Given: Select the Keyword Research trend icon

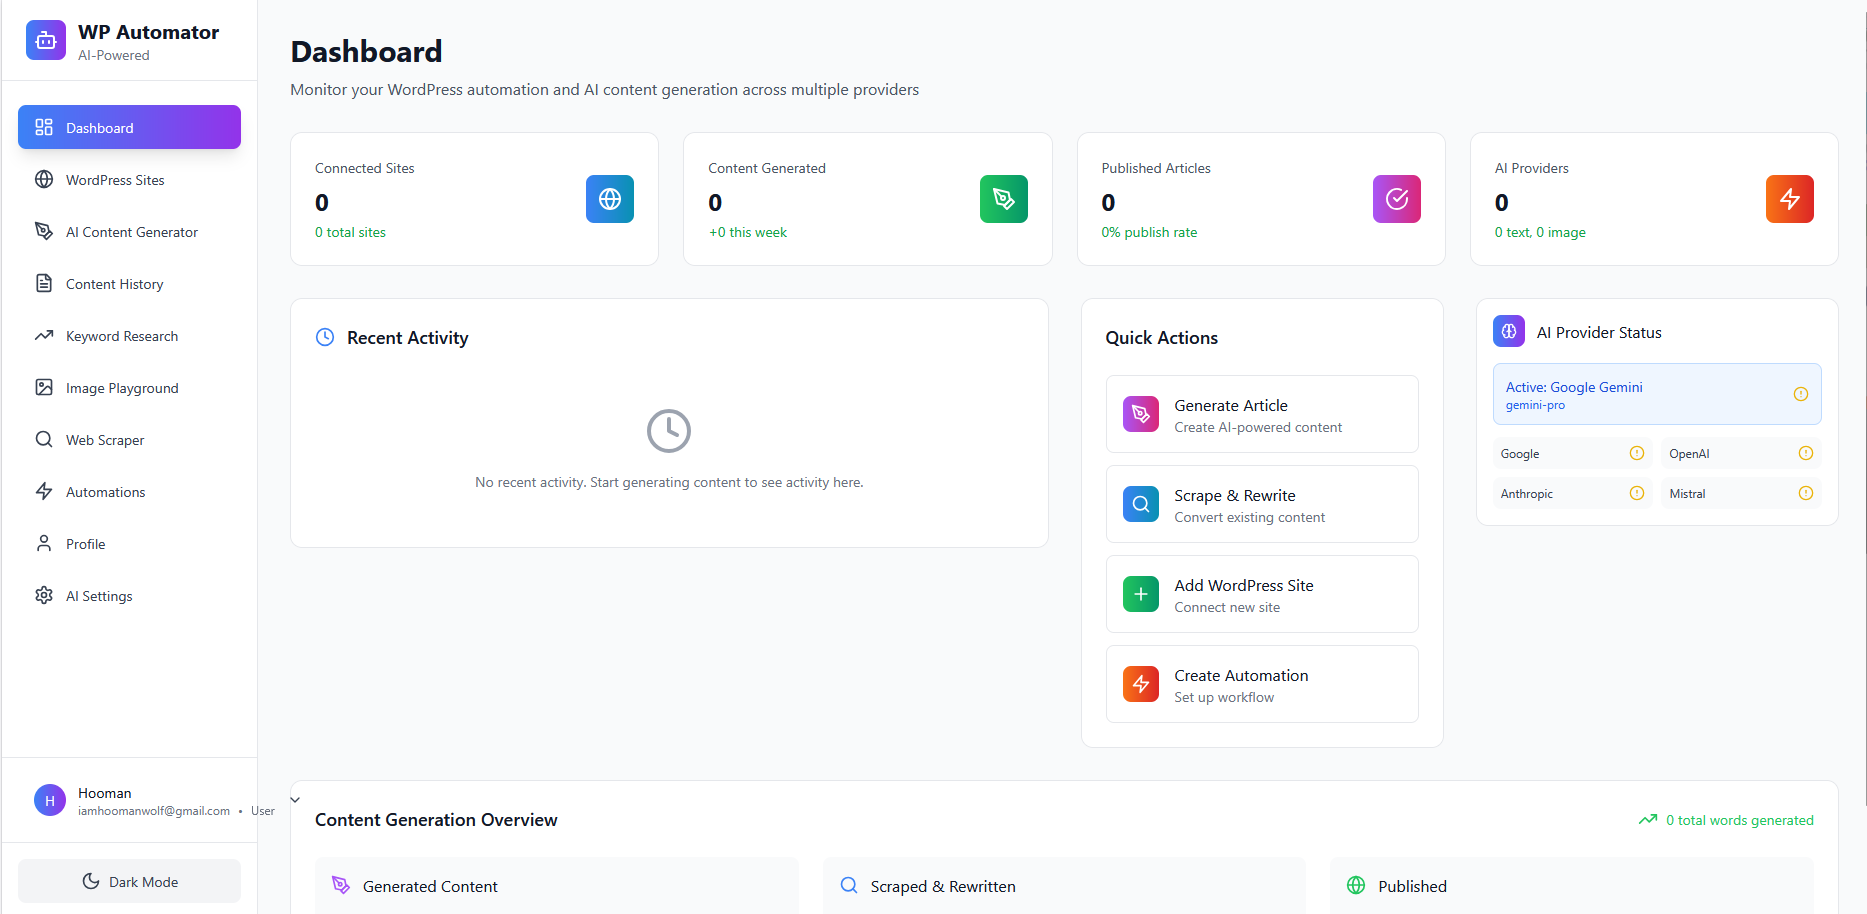Looking at the screenshot, I should pyautogui.click(x=44, y=335).
